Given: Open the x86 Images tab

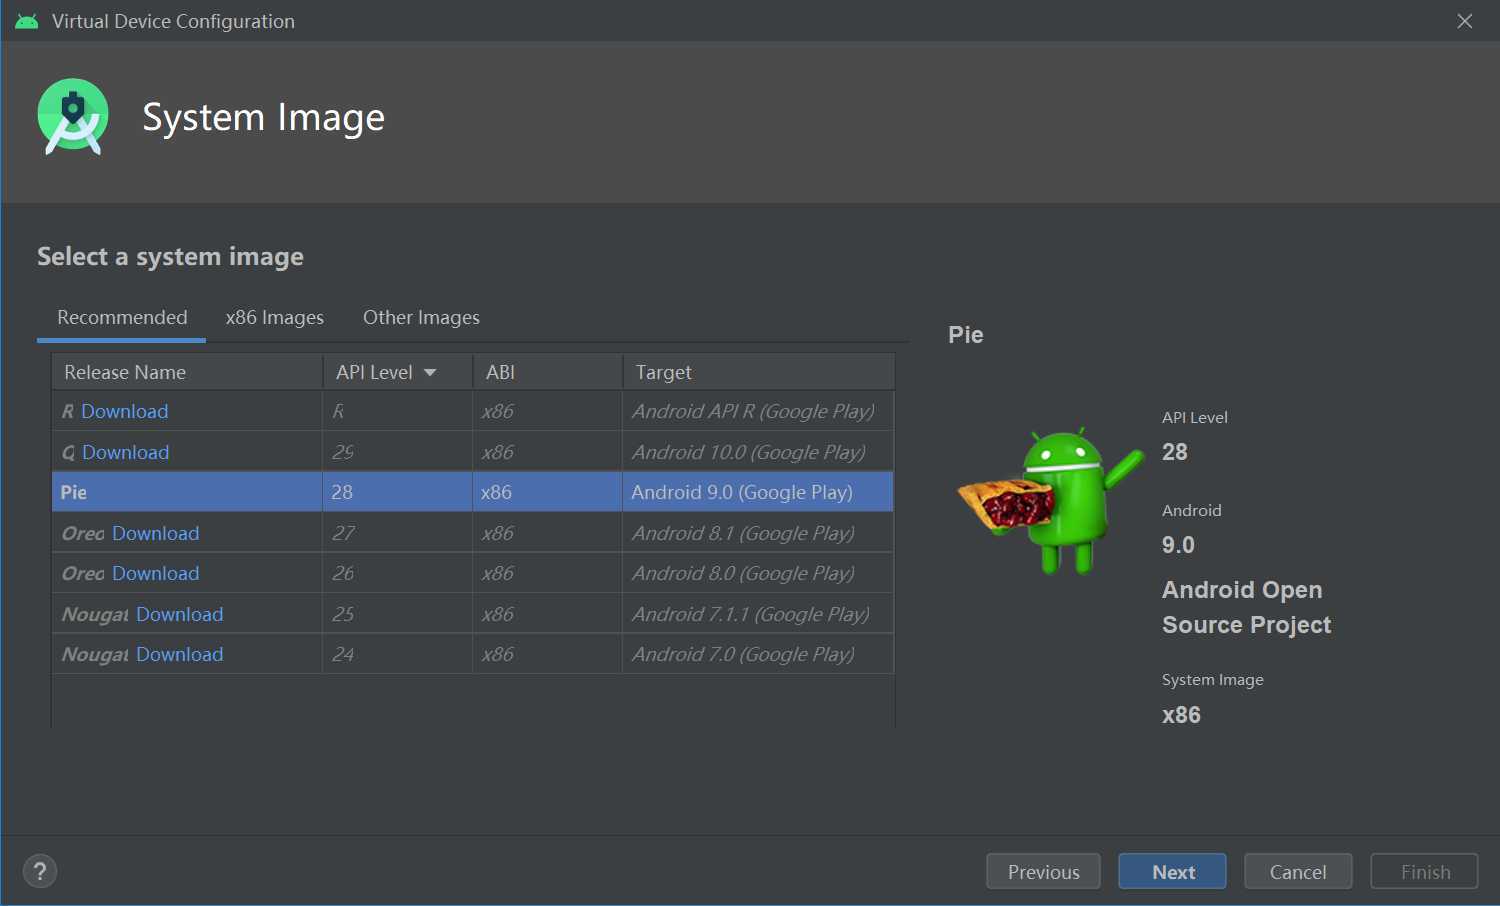Looking at the screenshot, I should click(275, 317).
